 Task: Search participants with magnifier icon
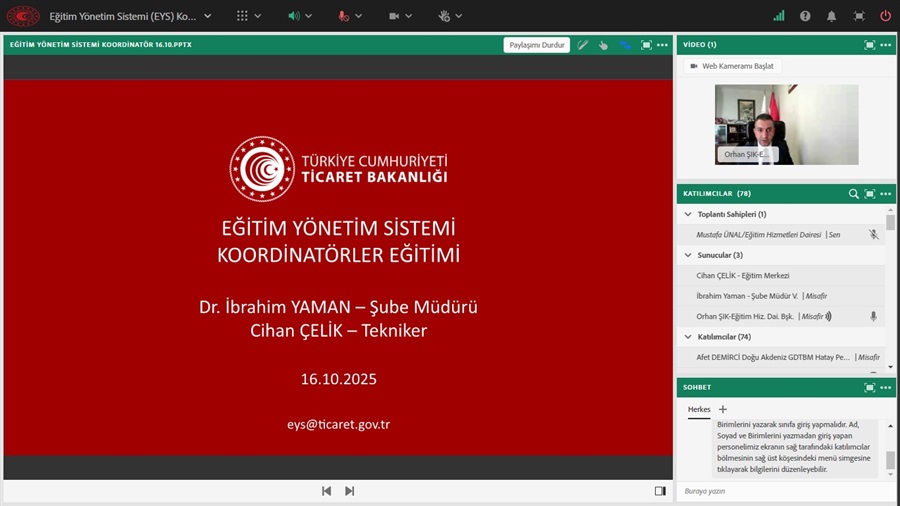[x=853, y=193]
